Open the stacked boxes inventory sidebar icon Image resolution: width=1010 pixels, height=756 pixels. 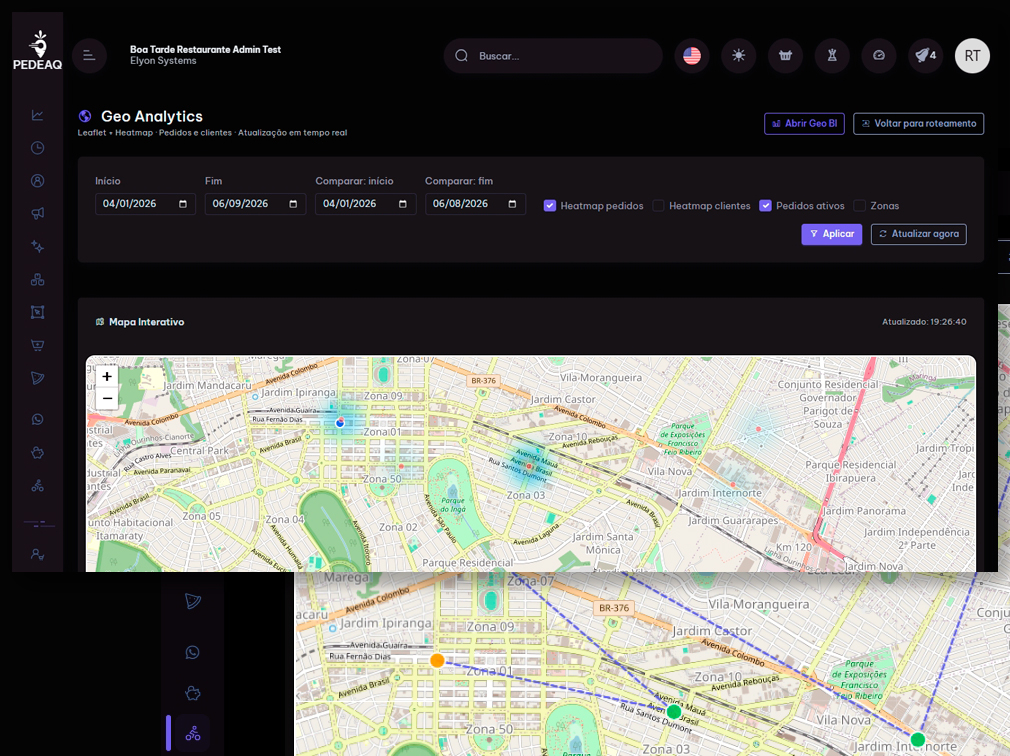click(x=37, y=279)
